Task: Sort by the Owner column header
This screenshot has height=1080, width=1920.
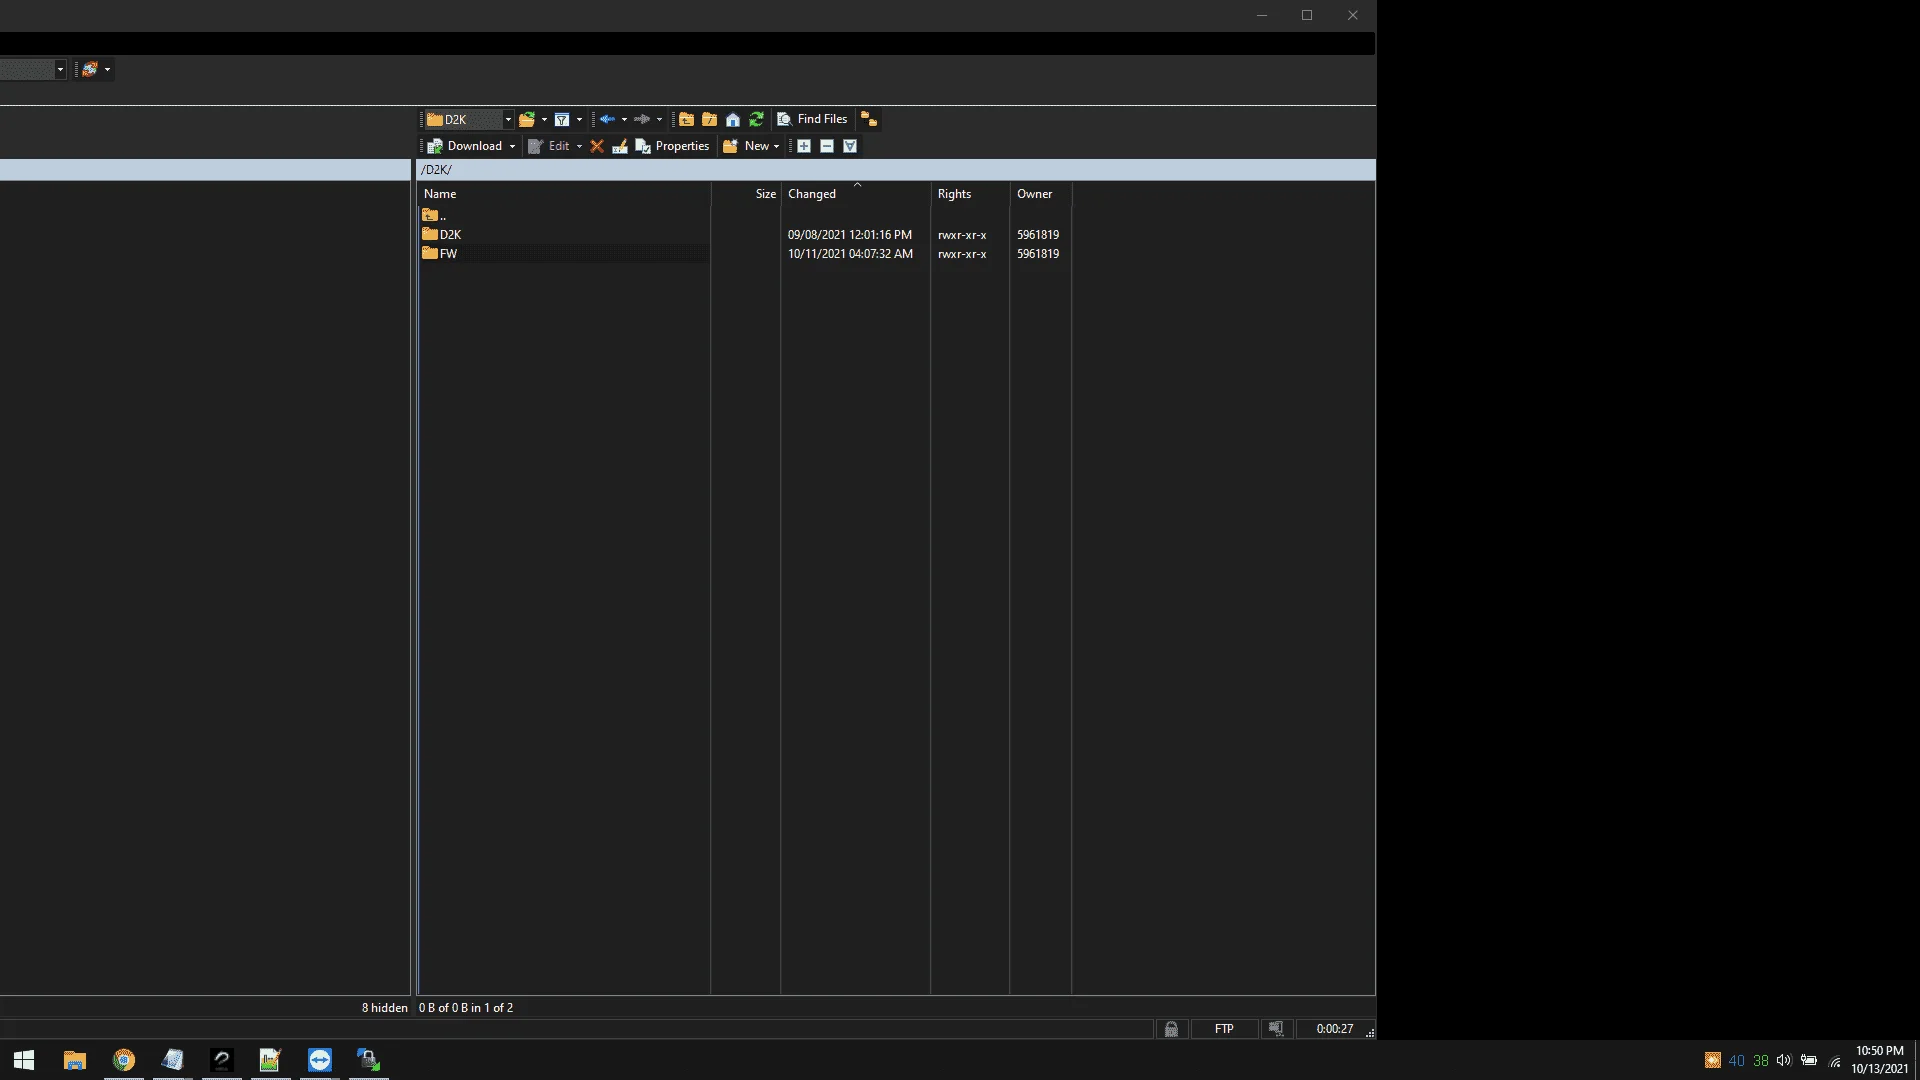Action: (1040, 194)
